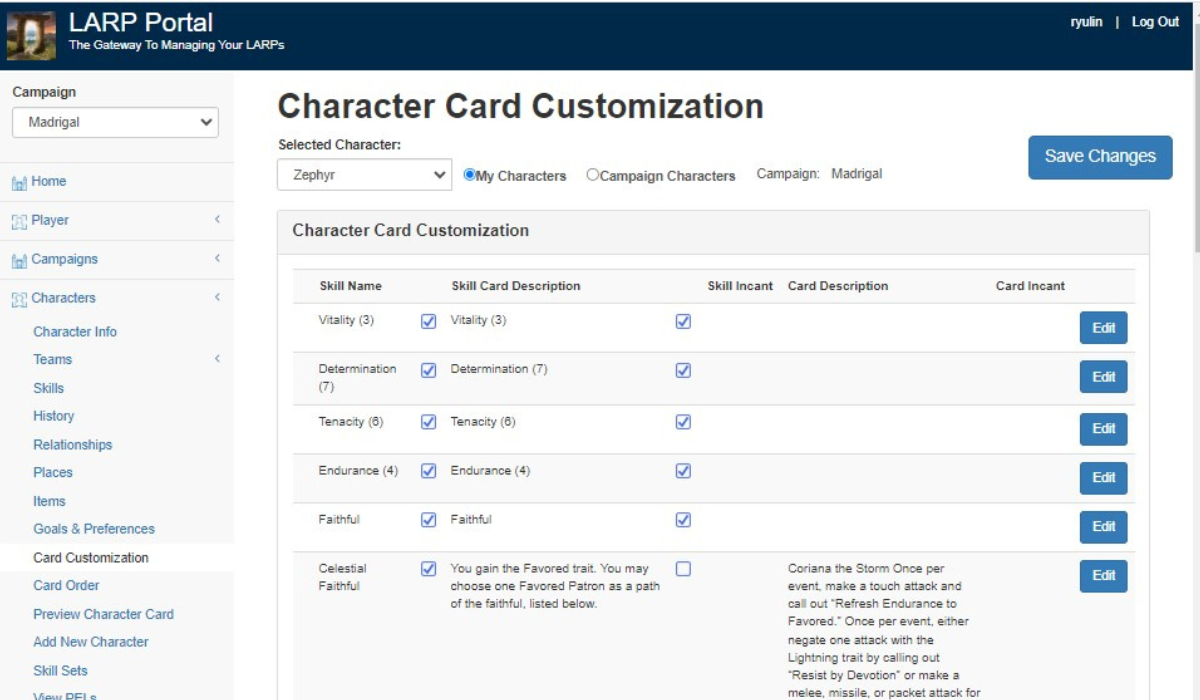This screenshot has height=700, width=1200.
Task: Select the Campaign Characters radio button
Action: pos(593,175)
